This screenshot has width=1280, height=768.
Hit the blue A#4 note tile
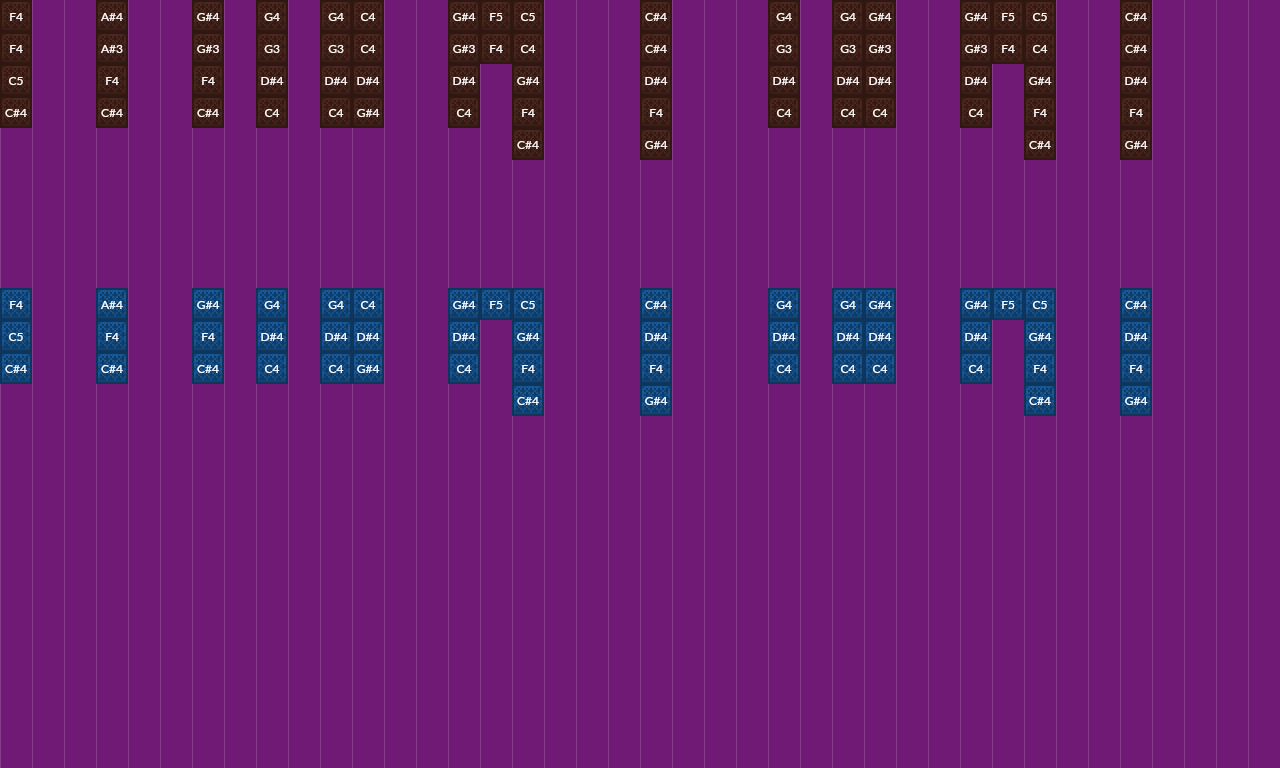click(112, 304)
